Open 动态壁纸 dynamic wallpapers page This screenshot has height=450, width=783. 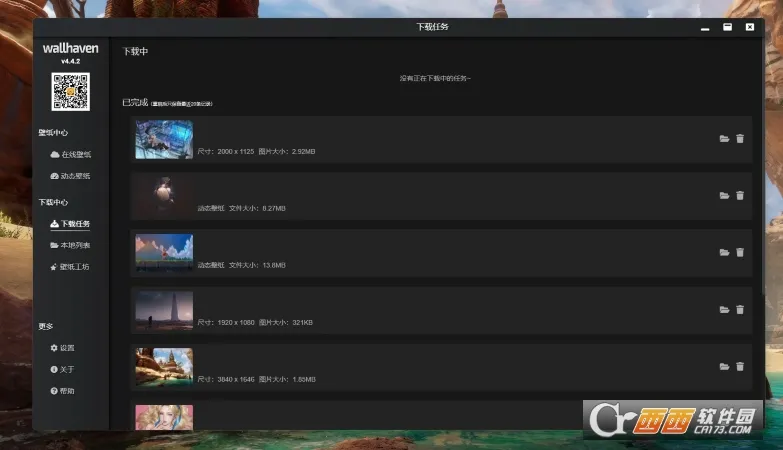click(70, 176)
